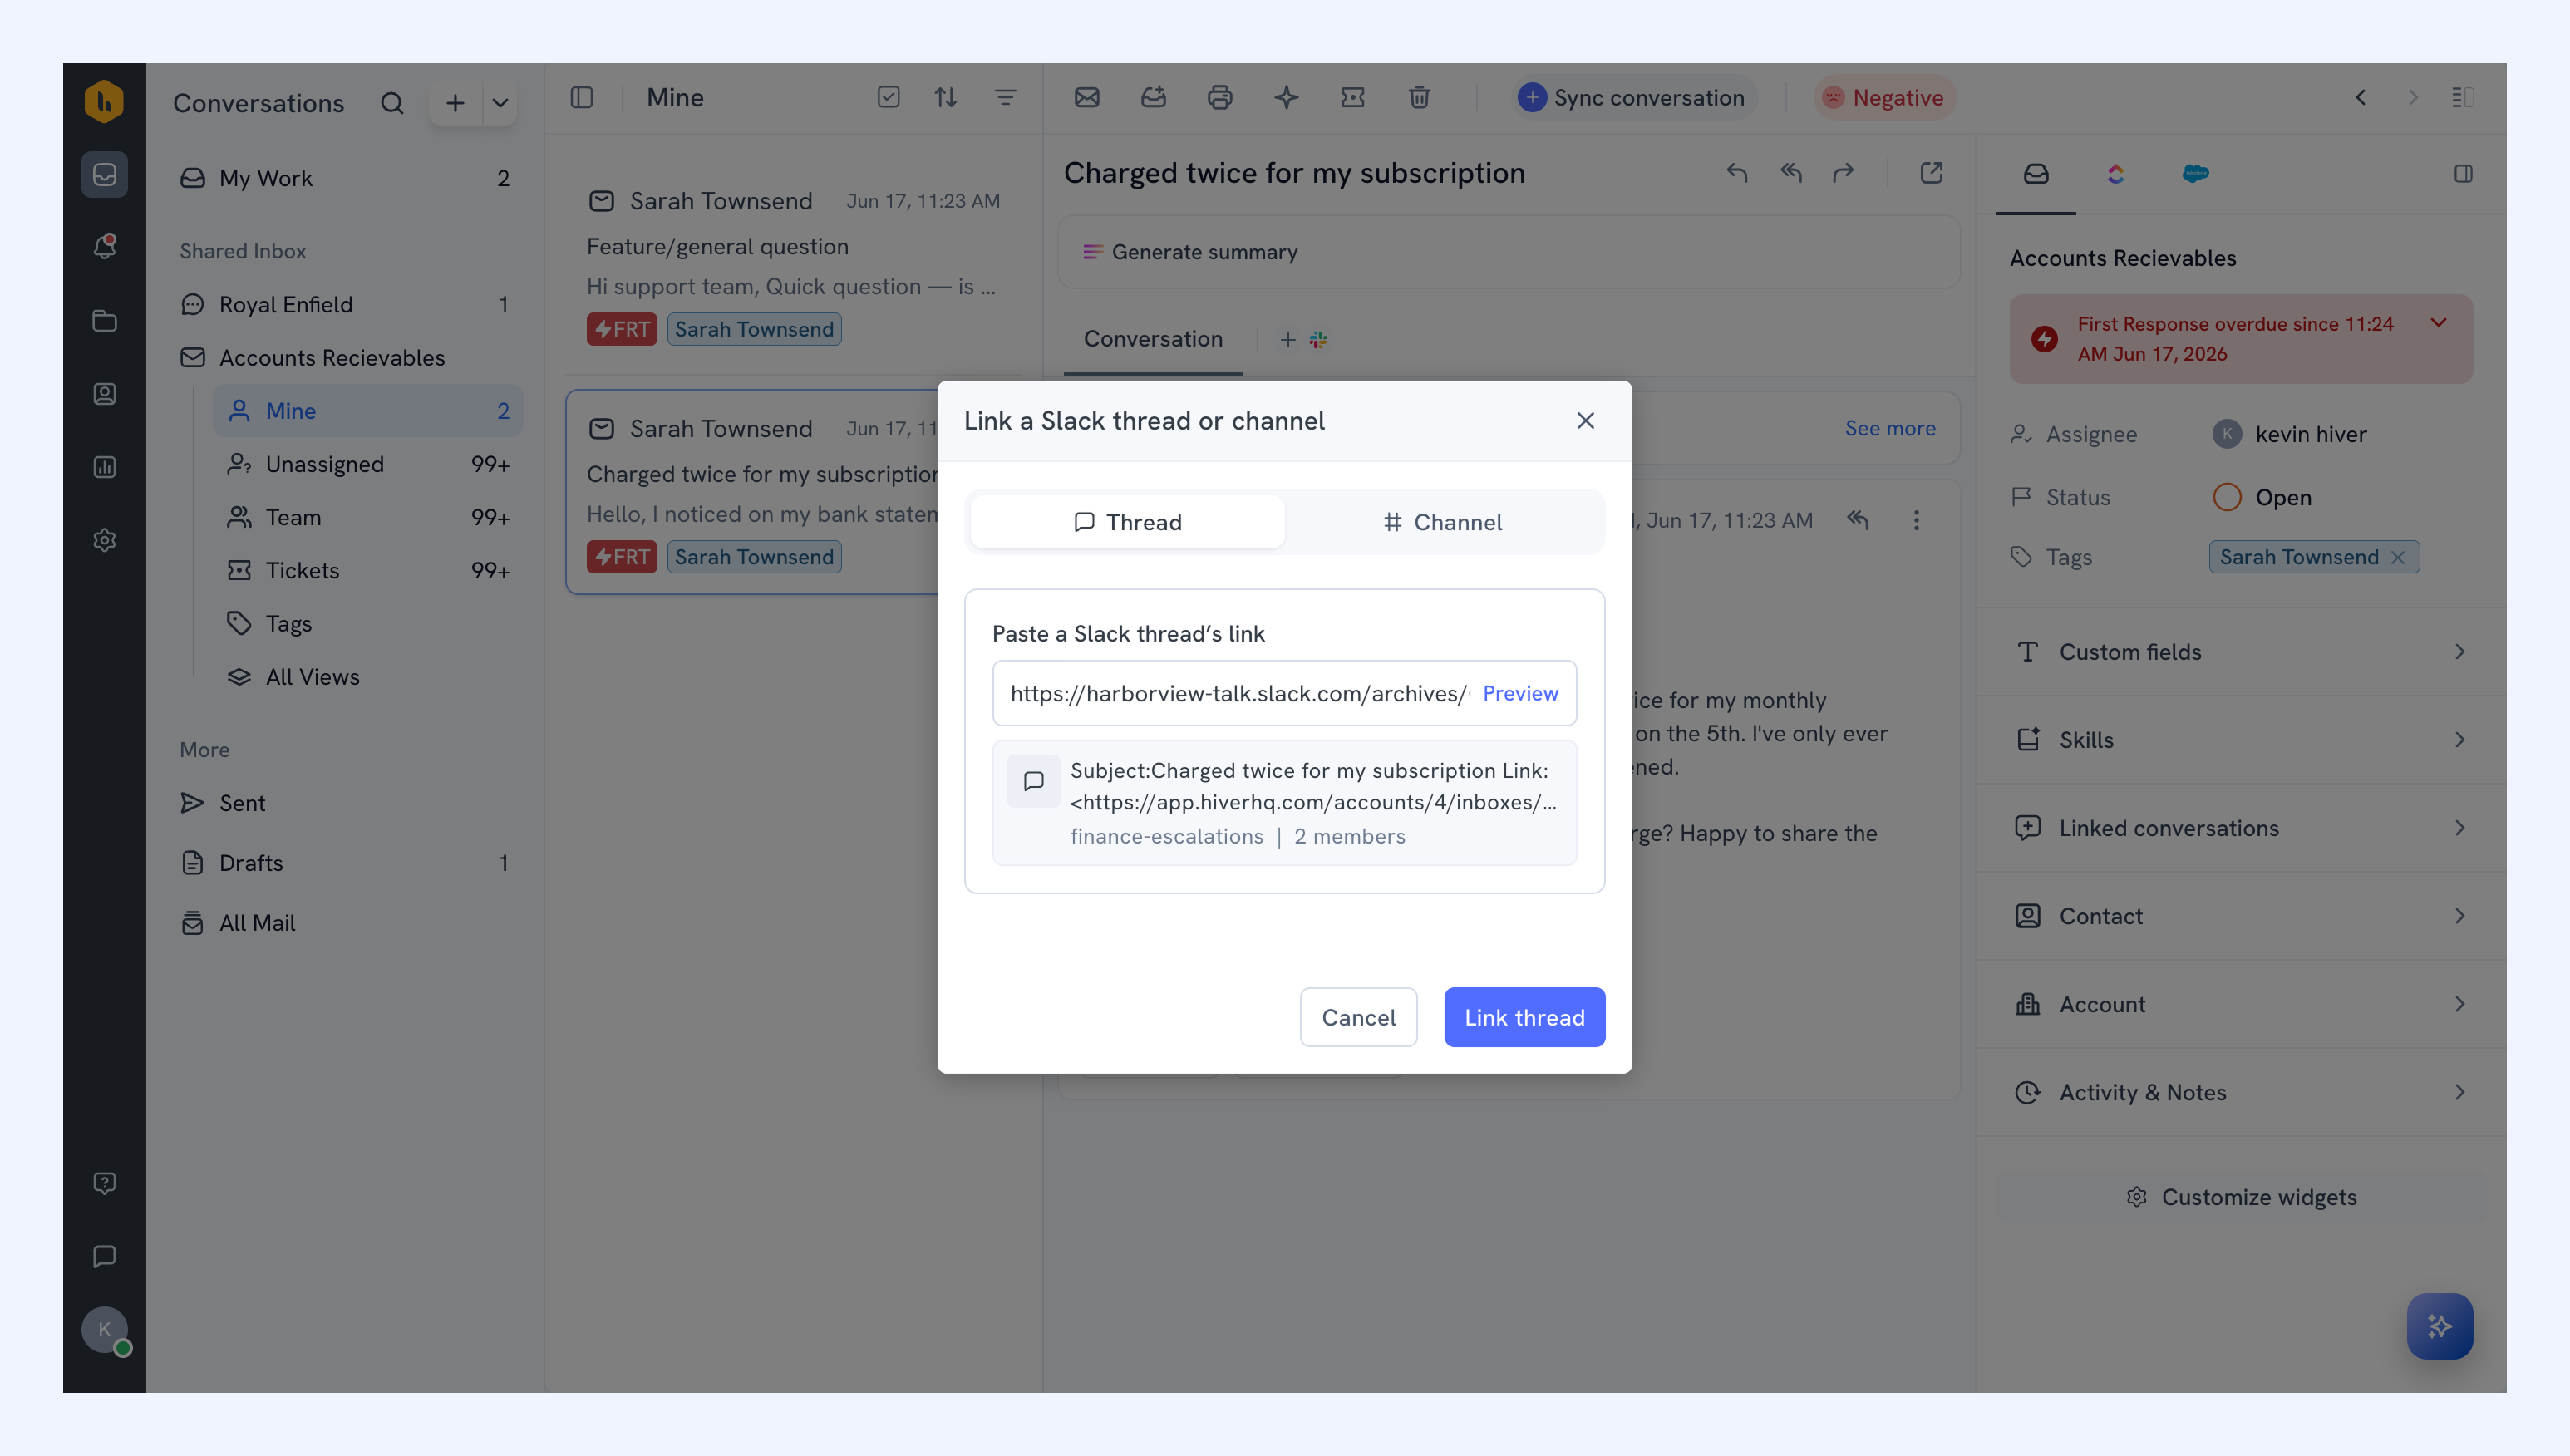Image resolution: width=2570 pixels, height=1456 pixels.
Task: Expand Contact section
Action: [x=2241, y=916]
